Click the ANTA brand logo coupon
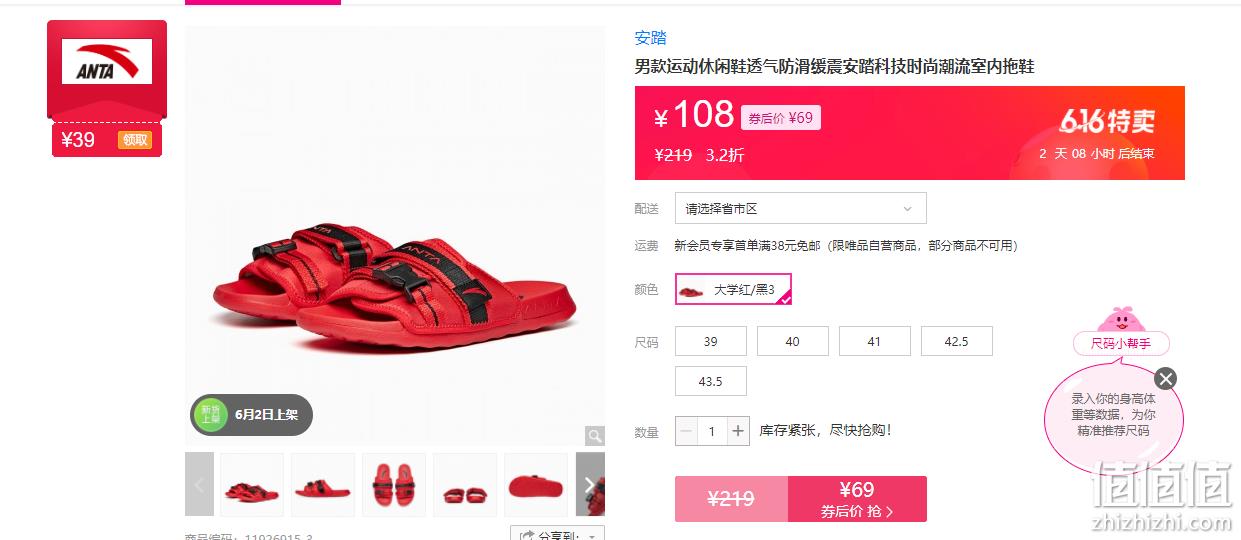This screenshot has height=540, width=1241. click(107, 61)
